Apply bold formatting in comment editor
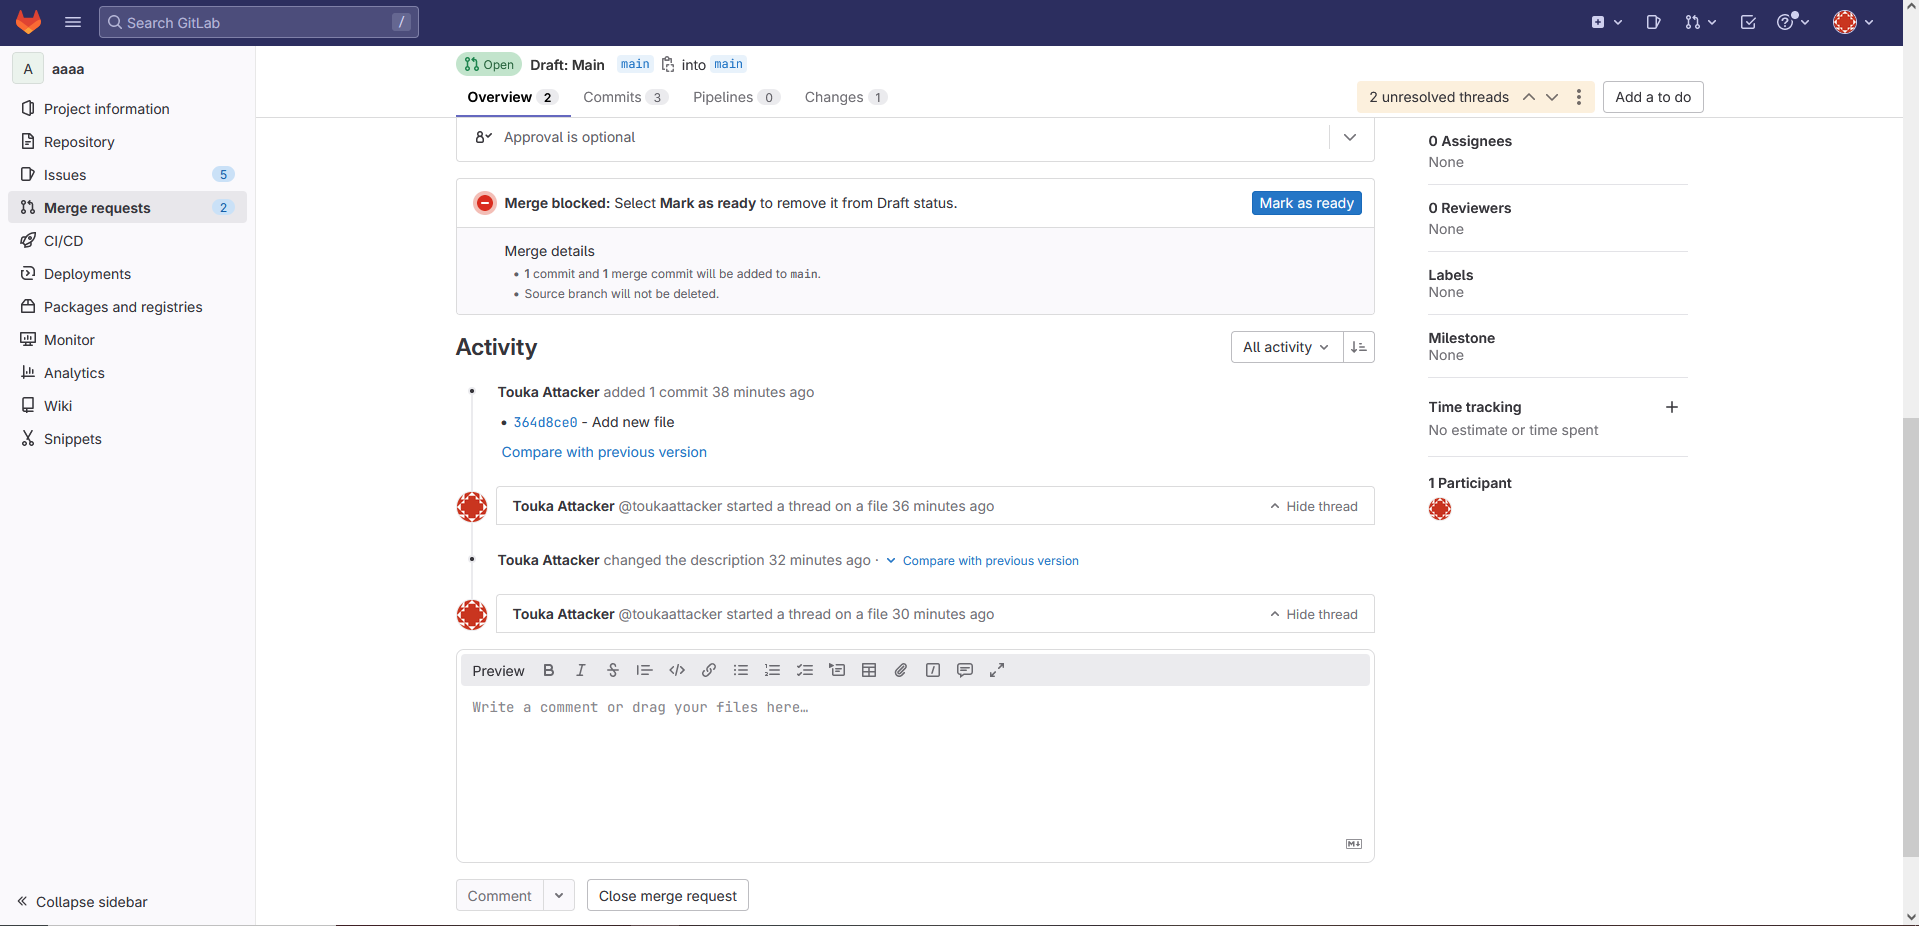The image size is (1919, 926). coord(548,670)
